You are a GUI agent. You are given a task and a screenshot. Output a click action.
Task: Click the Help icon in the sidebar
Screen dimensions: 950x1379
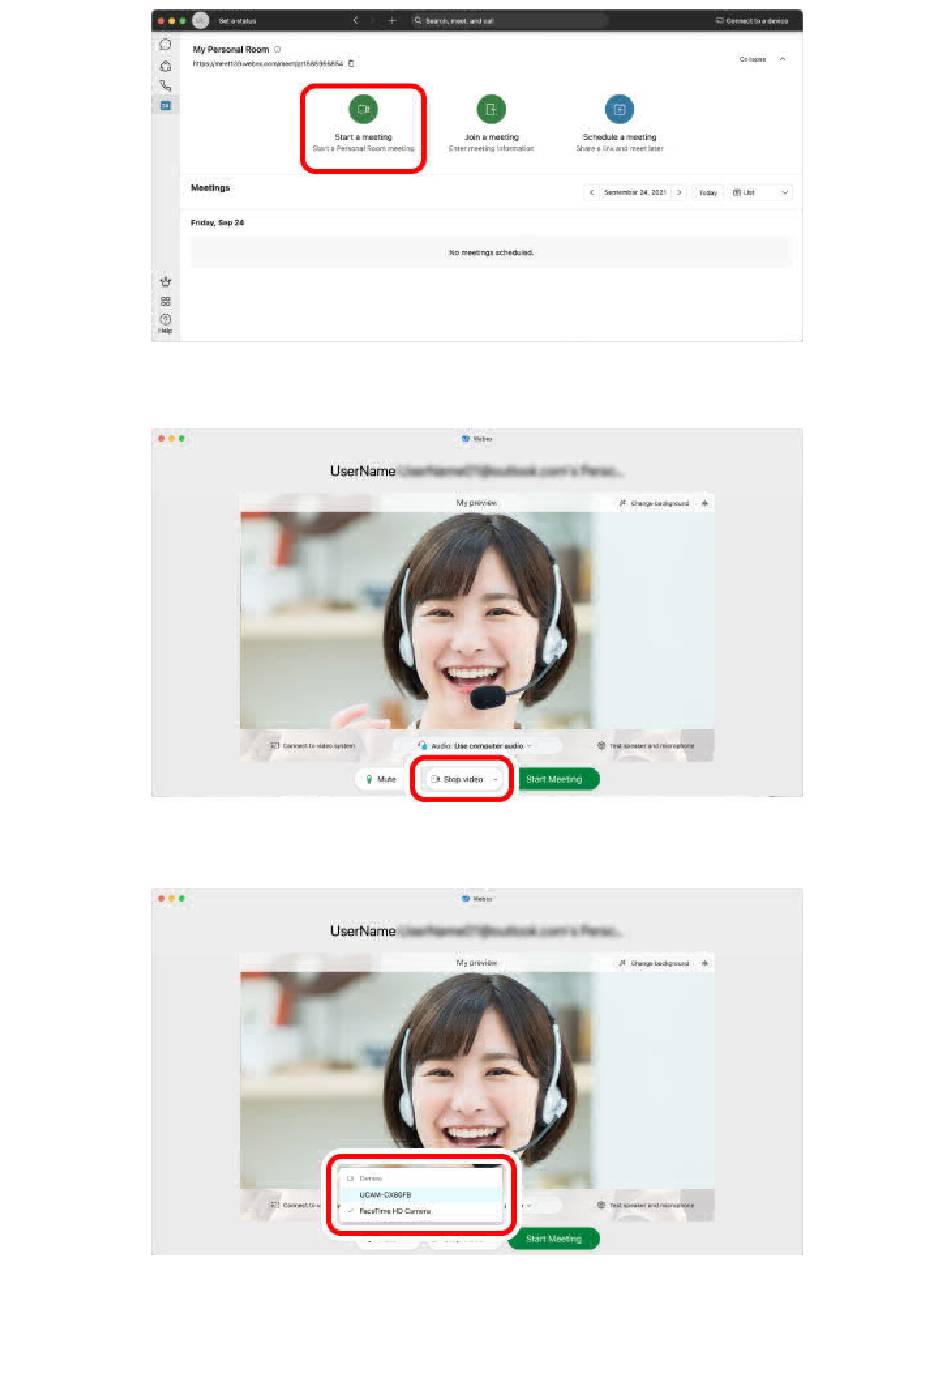165,322
